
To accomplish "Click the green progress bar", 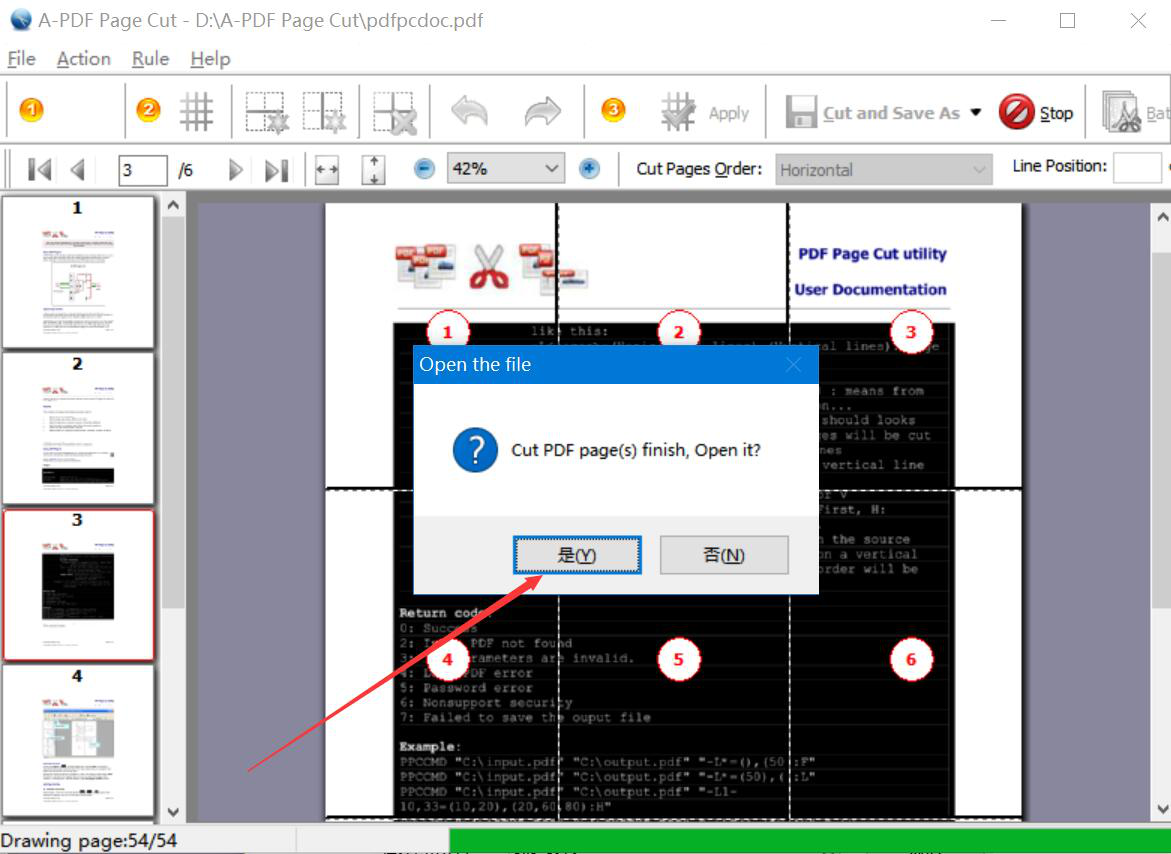I will [x=810, y=841].
